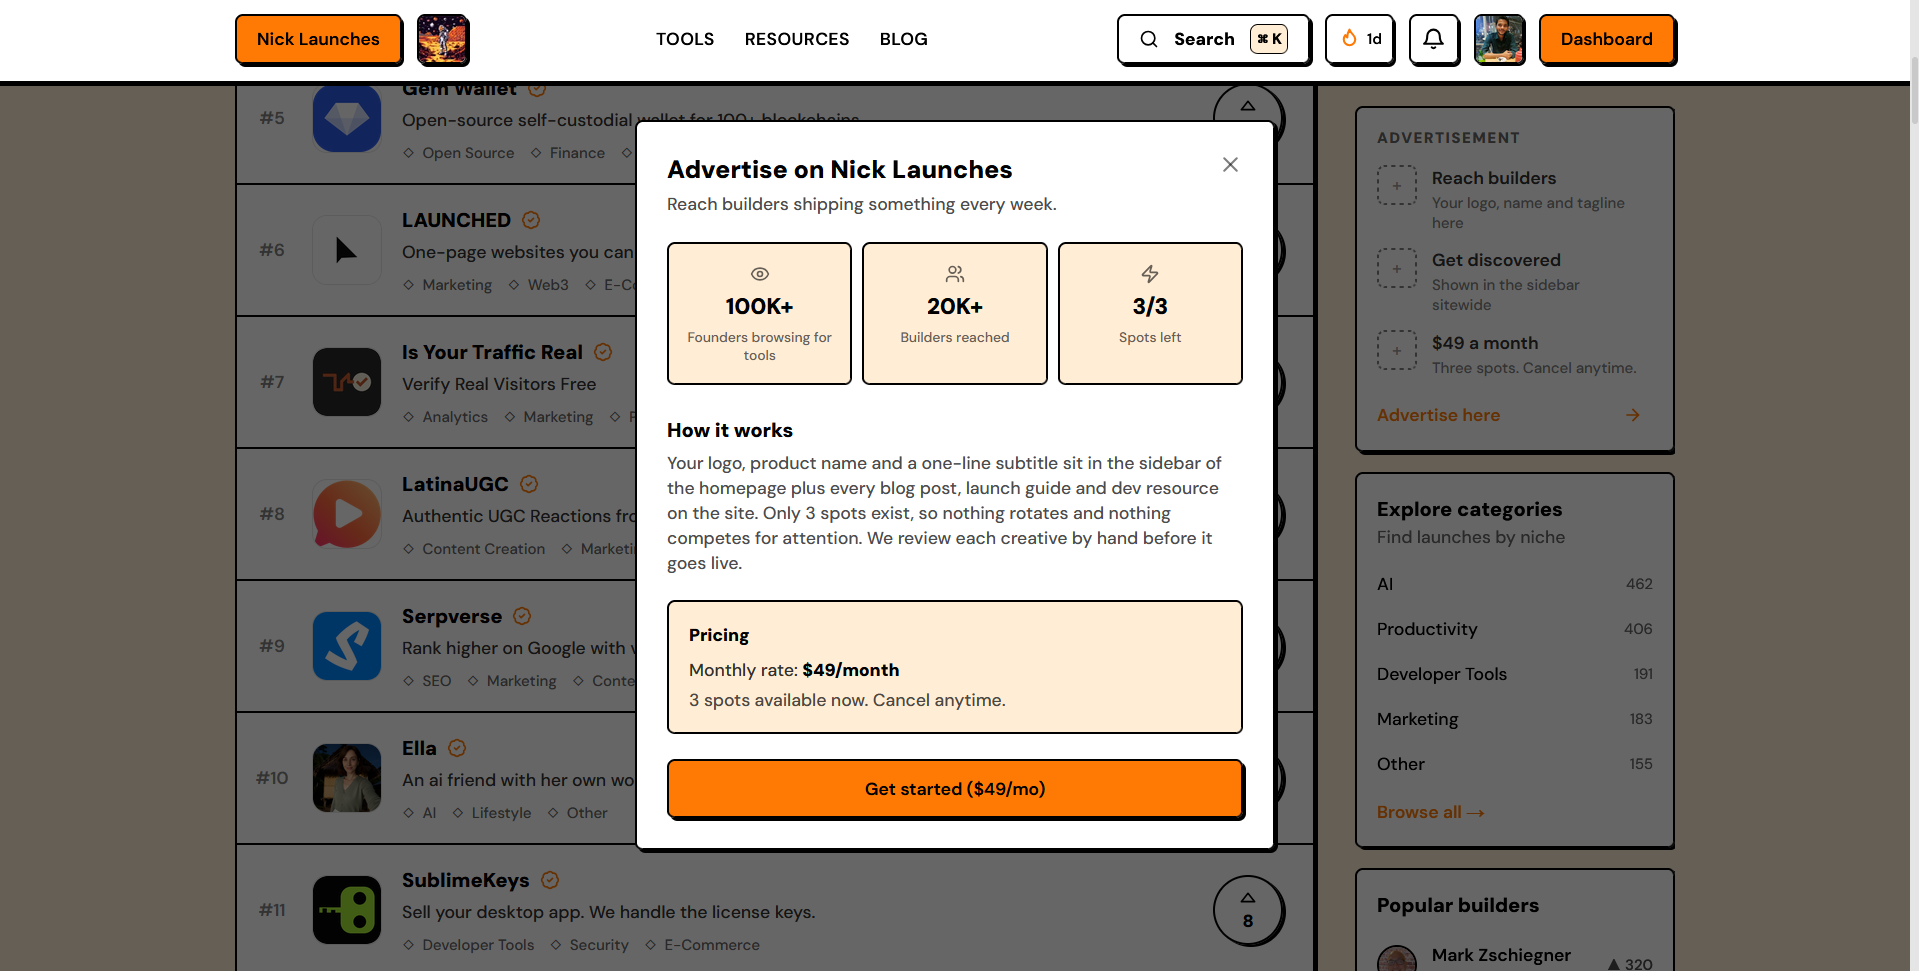Click the Analytics tag on Is Your Traffic Real
The image size is (1919, 971).
coord(446,417)
